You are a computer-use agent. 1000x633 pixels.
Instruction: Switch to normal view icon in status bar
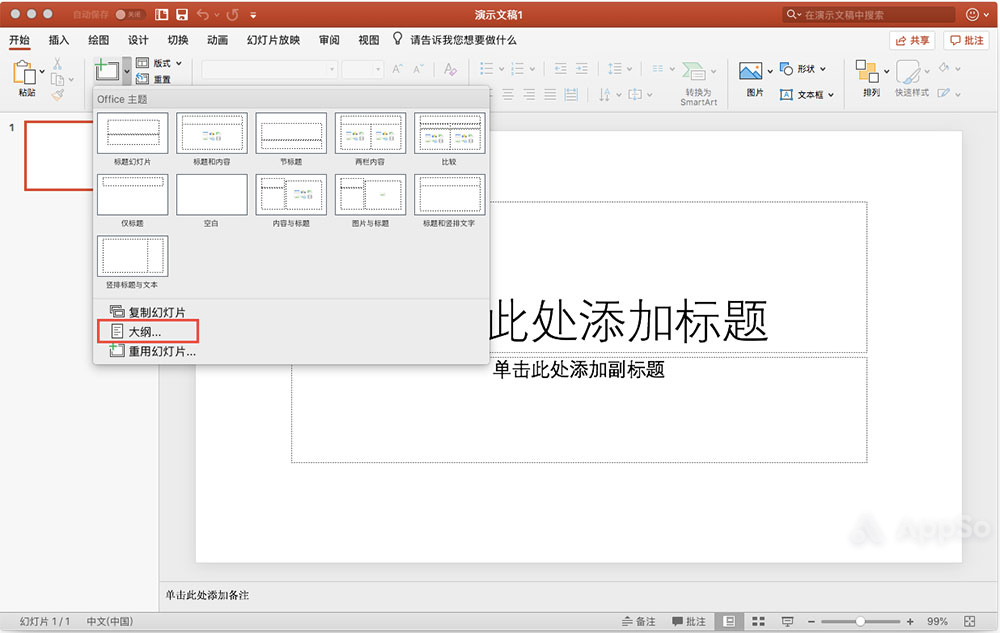[x=730, y=621]
